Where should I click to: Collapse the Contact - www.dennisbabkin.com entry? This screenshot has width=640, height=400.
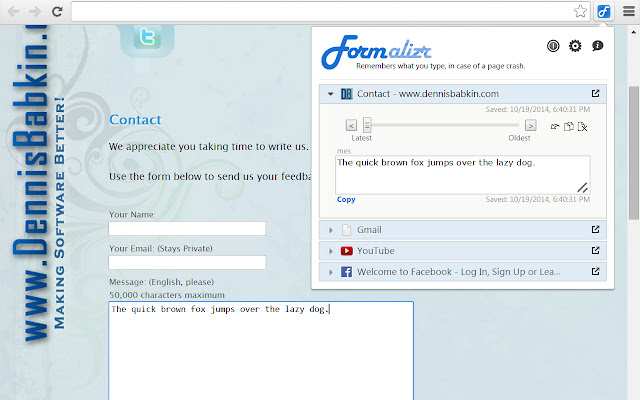point(330,94)
